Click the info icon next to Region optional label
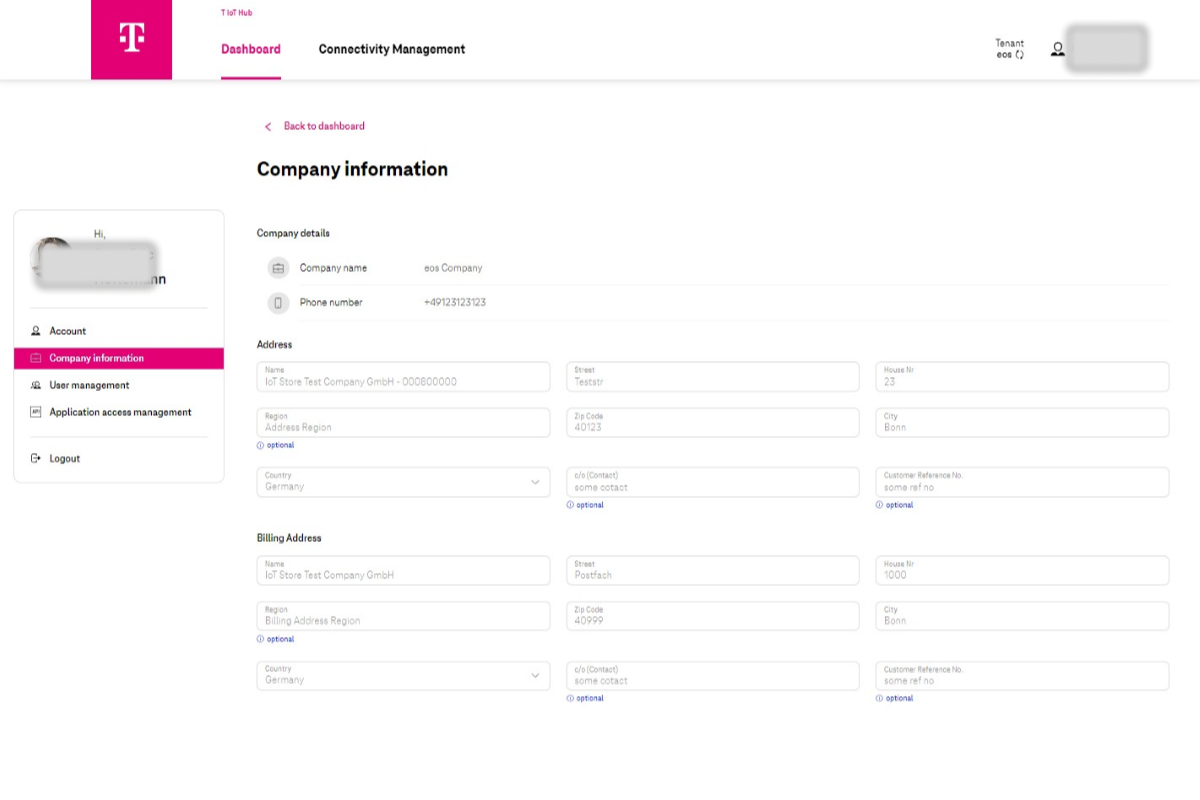 click(262, 445)
